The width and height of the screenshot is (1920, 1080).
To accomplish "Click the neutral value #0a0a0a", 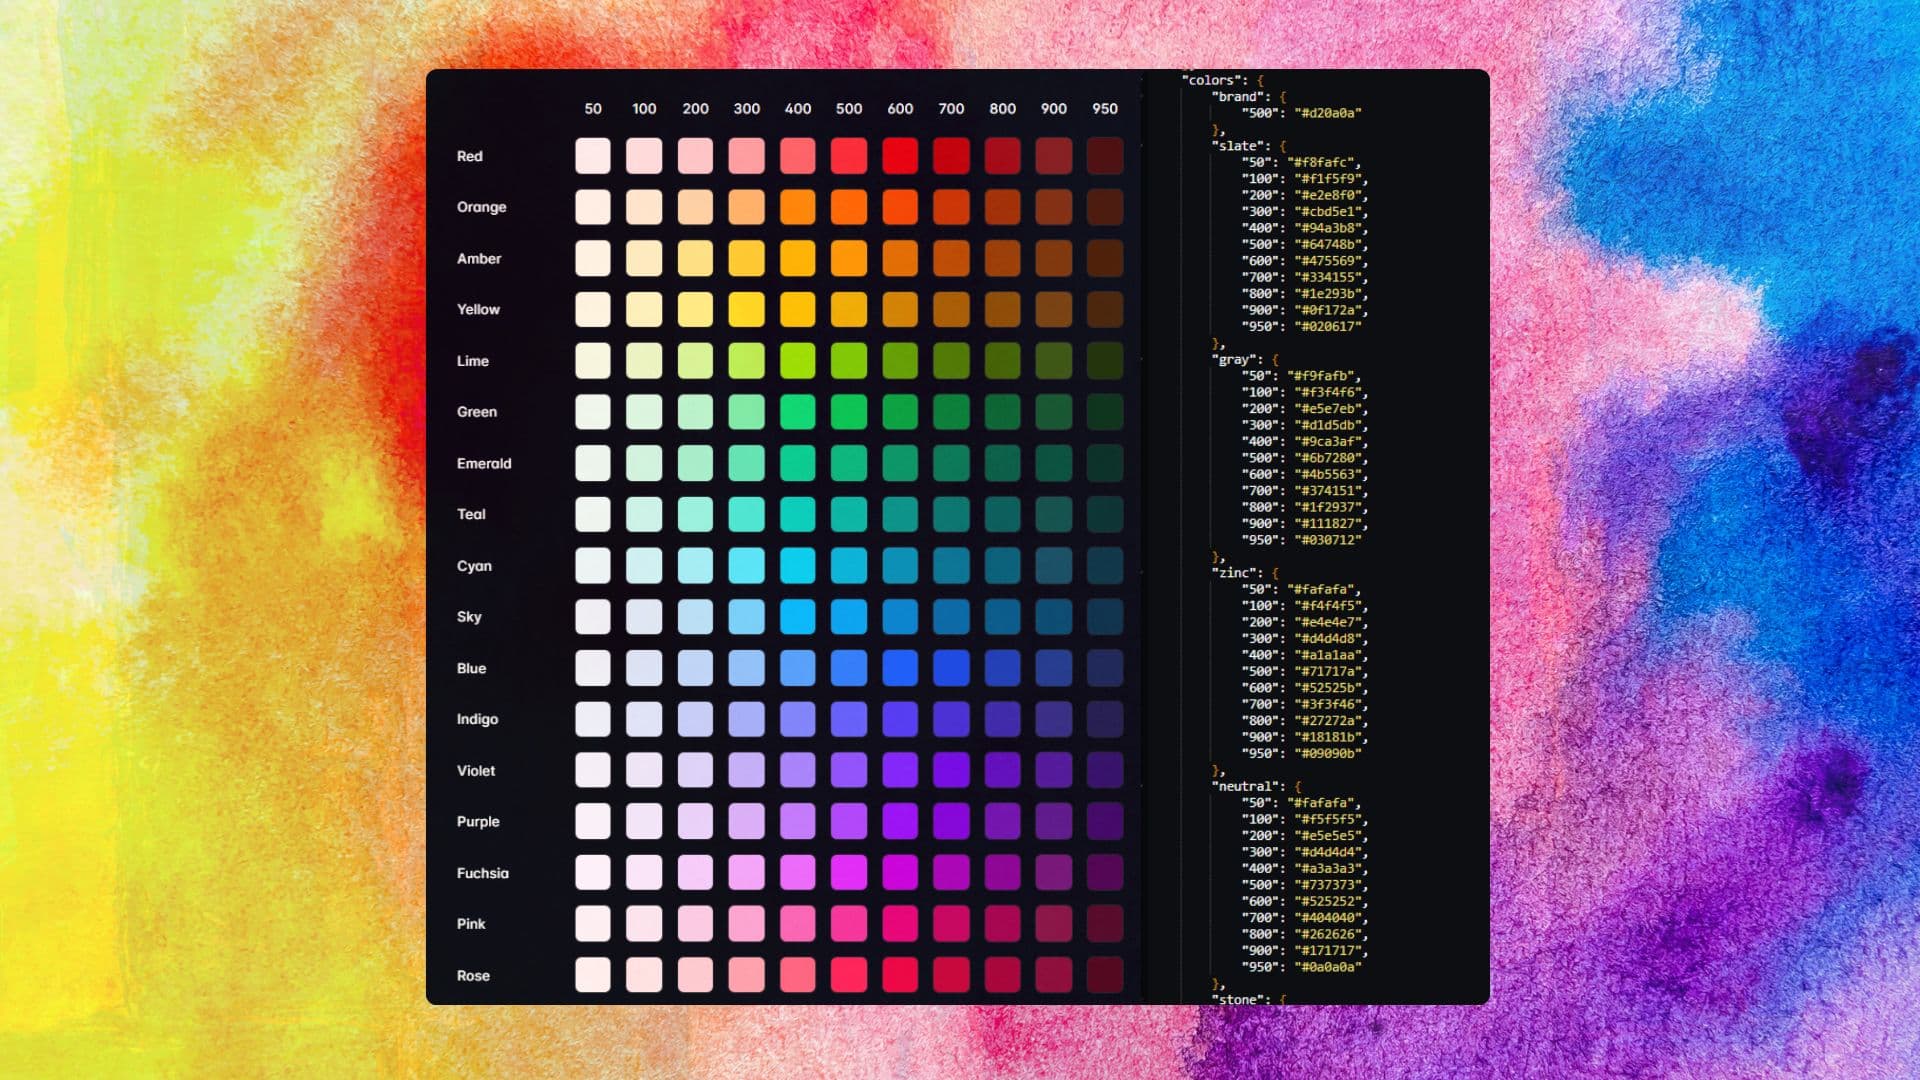I will coord(1328,967).
